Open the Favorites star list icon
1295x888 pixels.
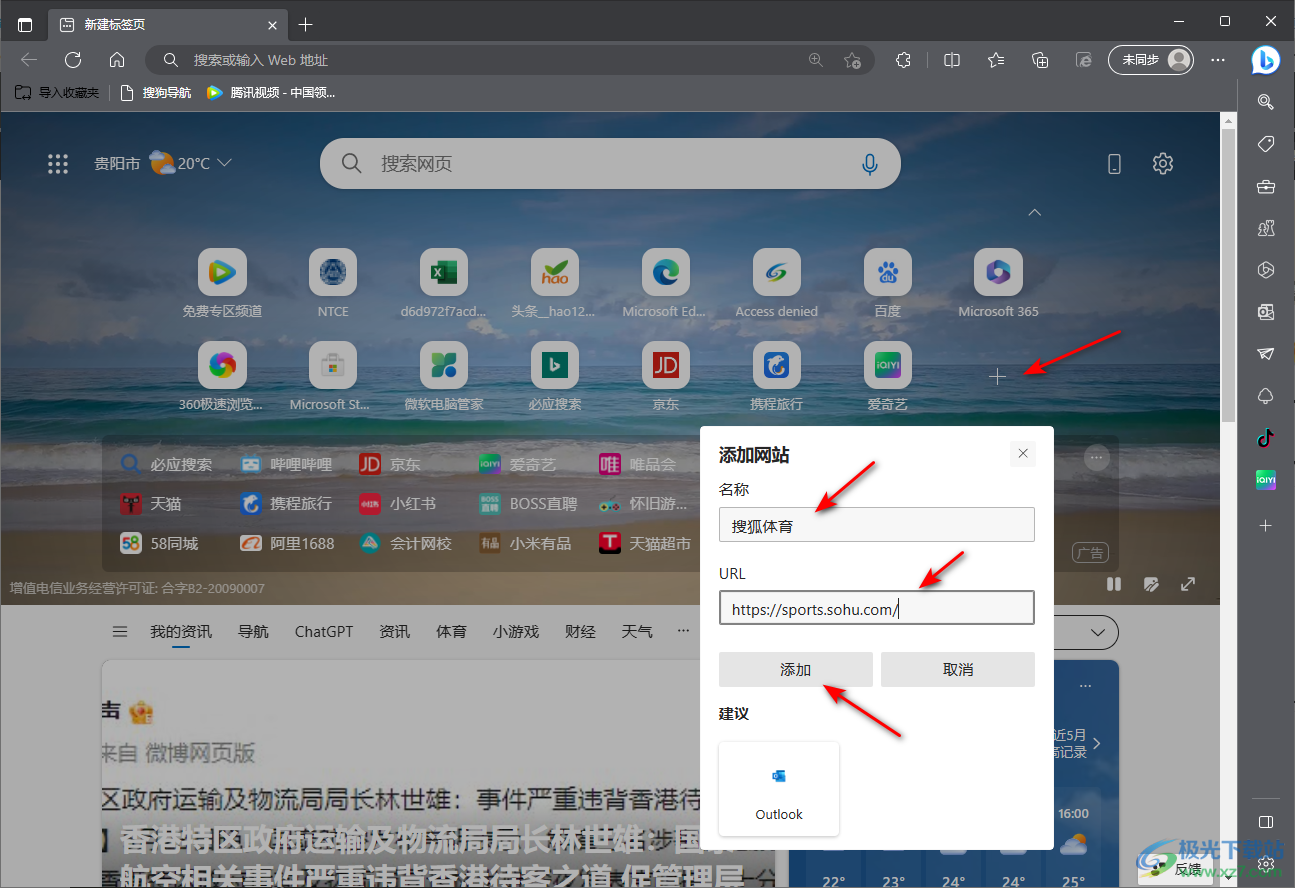(996, 60)
